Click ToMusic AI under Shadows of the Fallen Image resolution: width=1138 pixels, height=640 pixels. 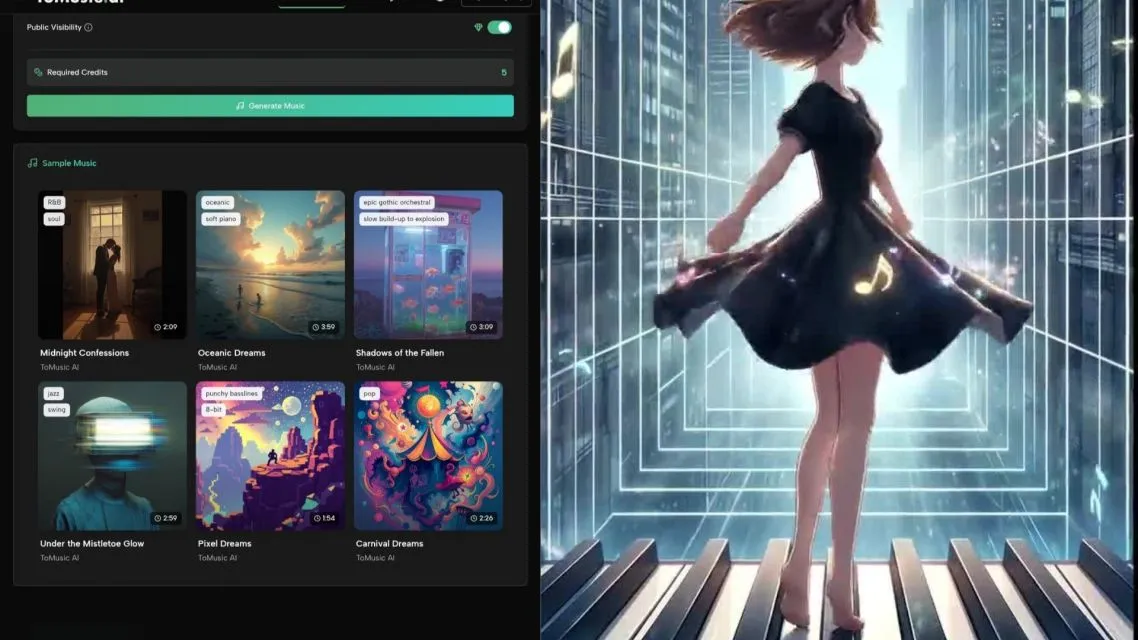(x=375, y=367)
